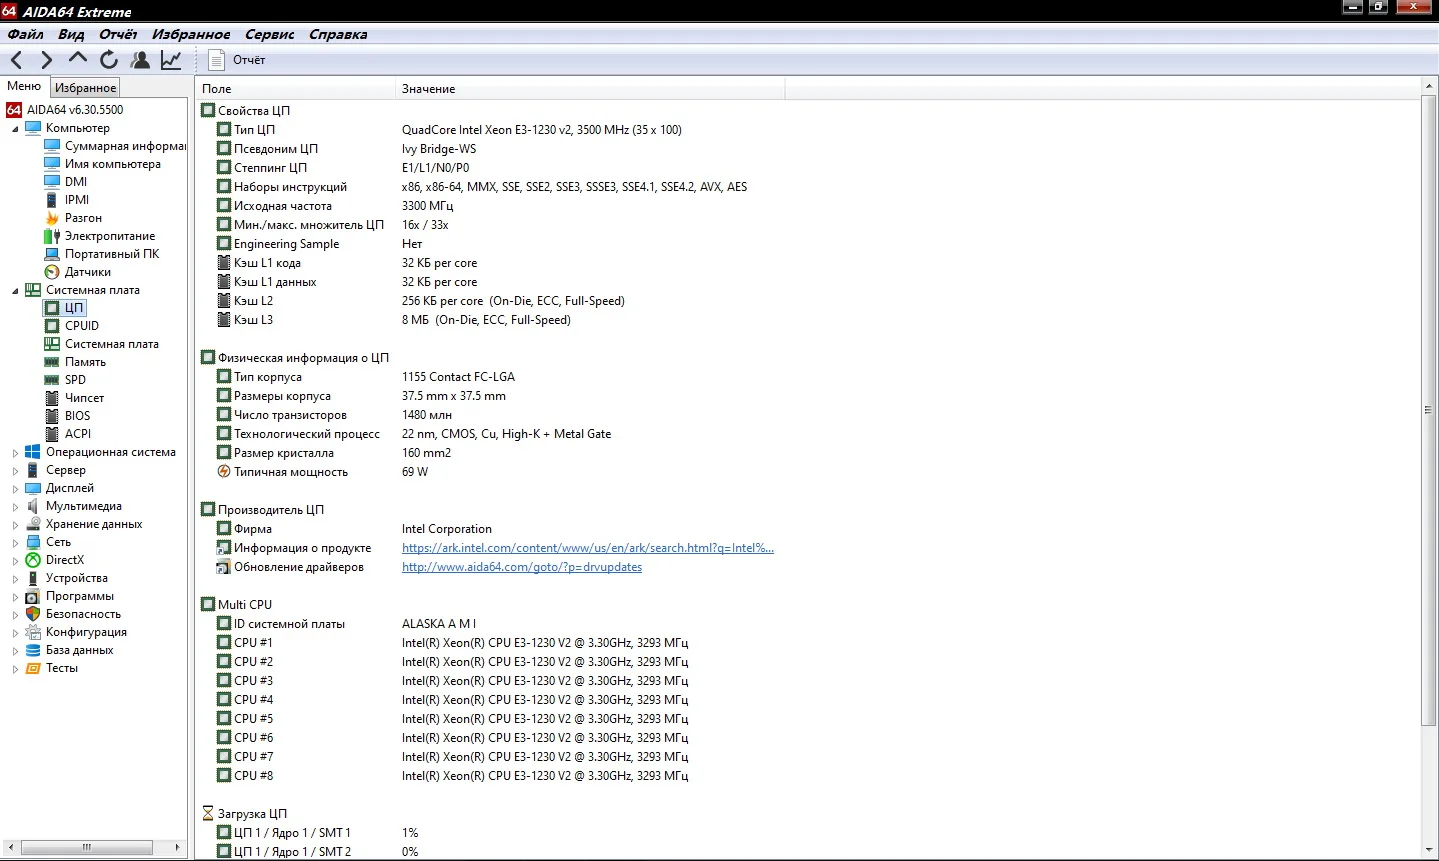Click the Программы icon in tree

point(33,596)
